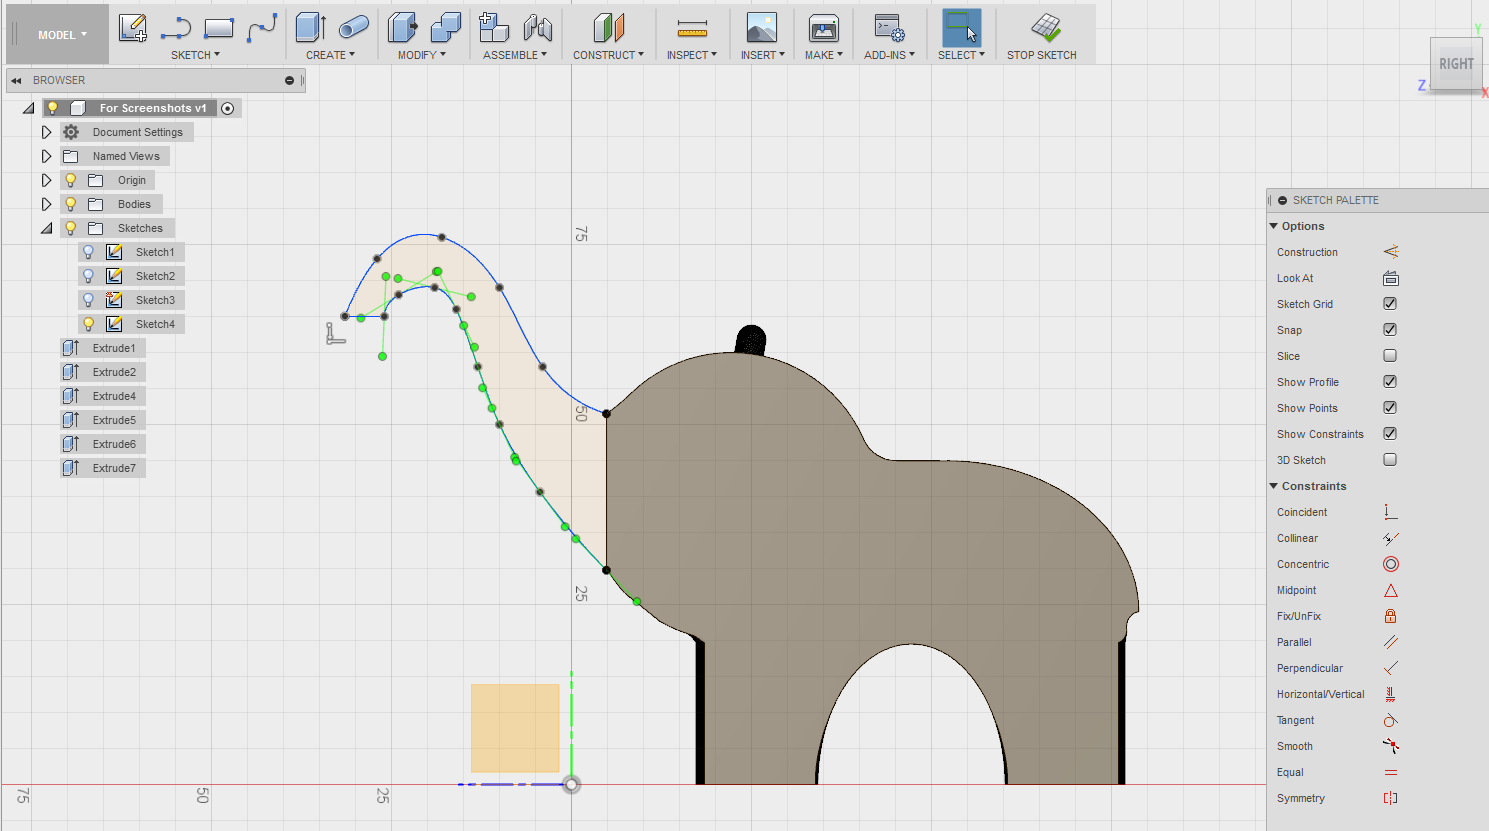1489x831 pixels.
Task: Click the Browser panel minus button
Action: 289,80
